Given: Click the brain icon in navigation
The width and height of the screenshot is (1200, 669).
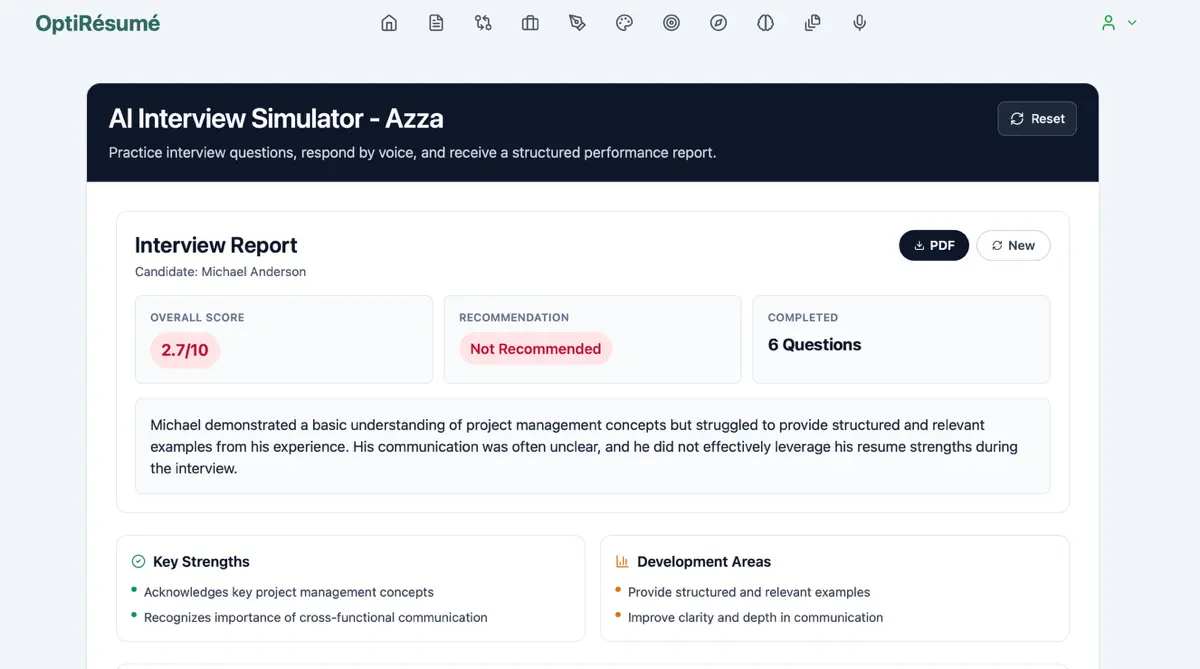Looking at the screenshot, I should pyautogui.click(x=765, y=23).
